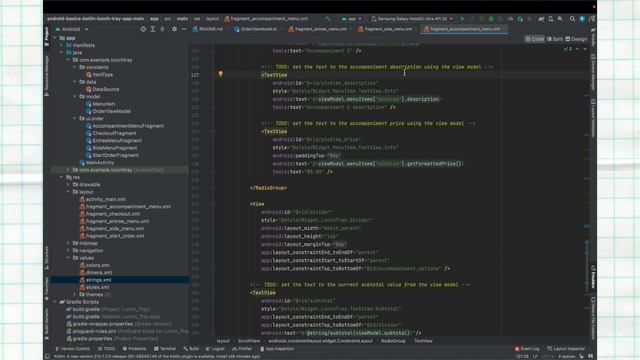
Task: Collapse the app module node
Action: click(x=55, y=38)
